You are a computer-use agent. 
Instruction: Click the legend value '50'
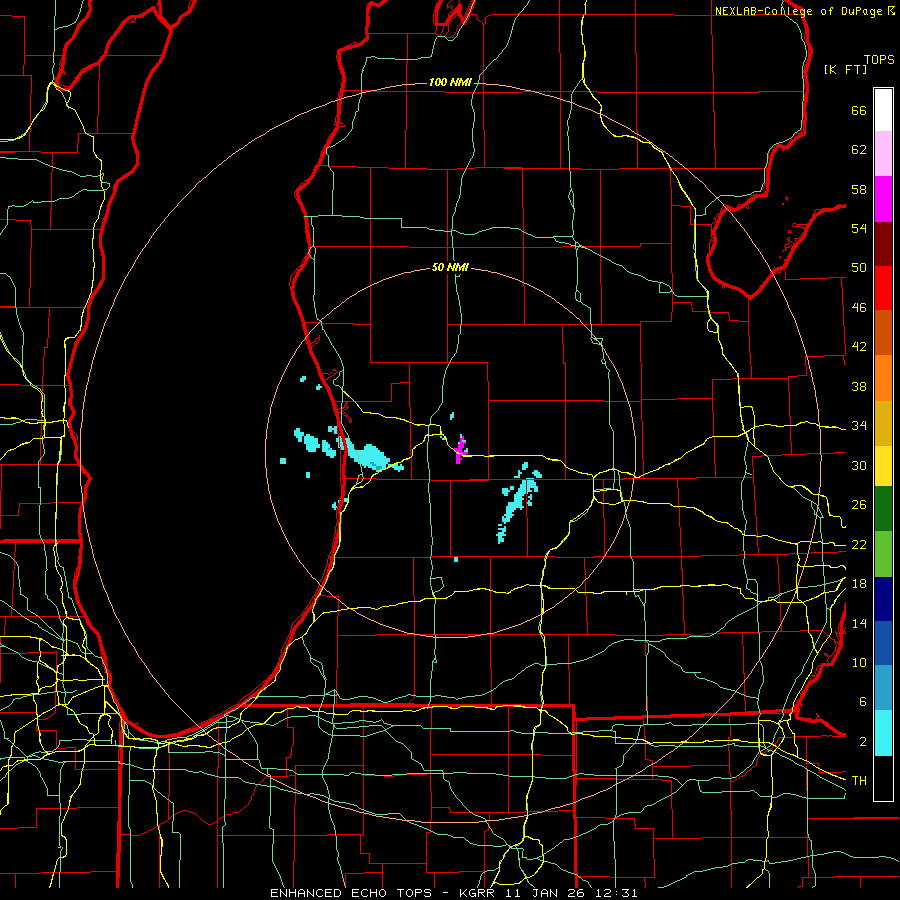click(x=859, y=268)
